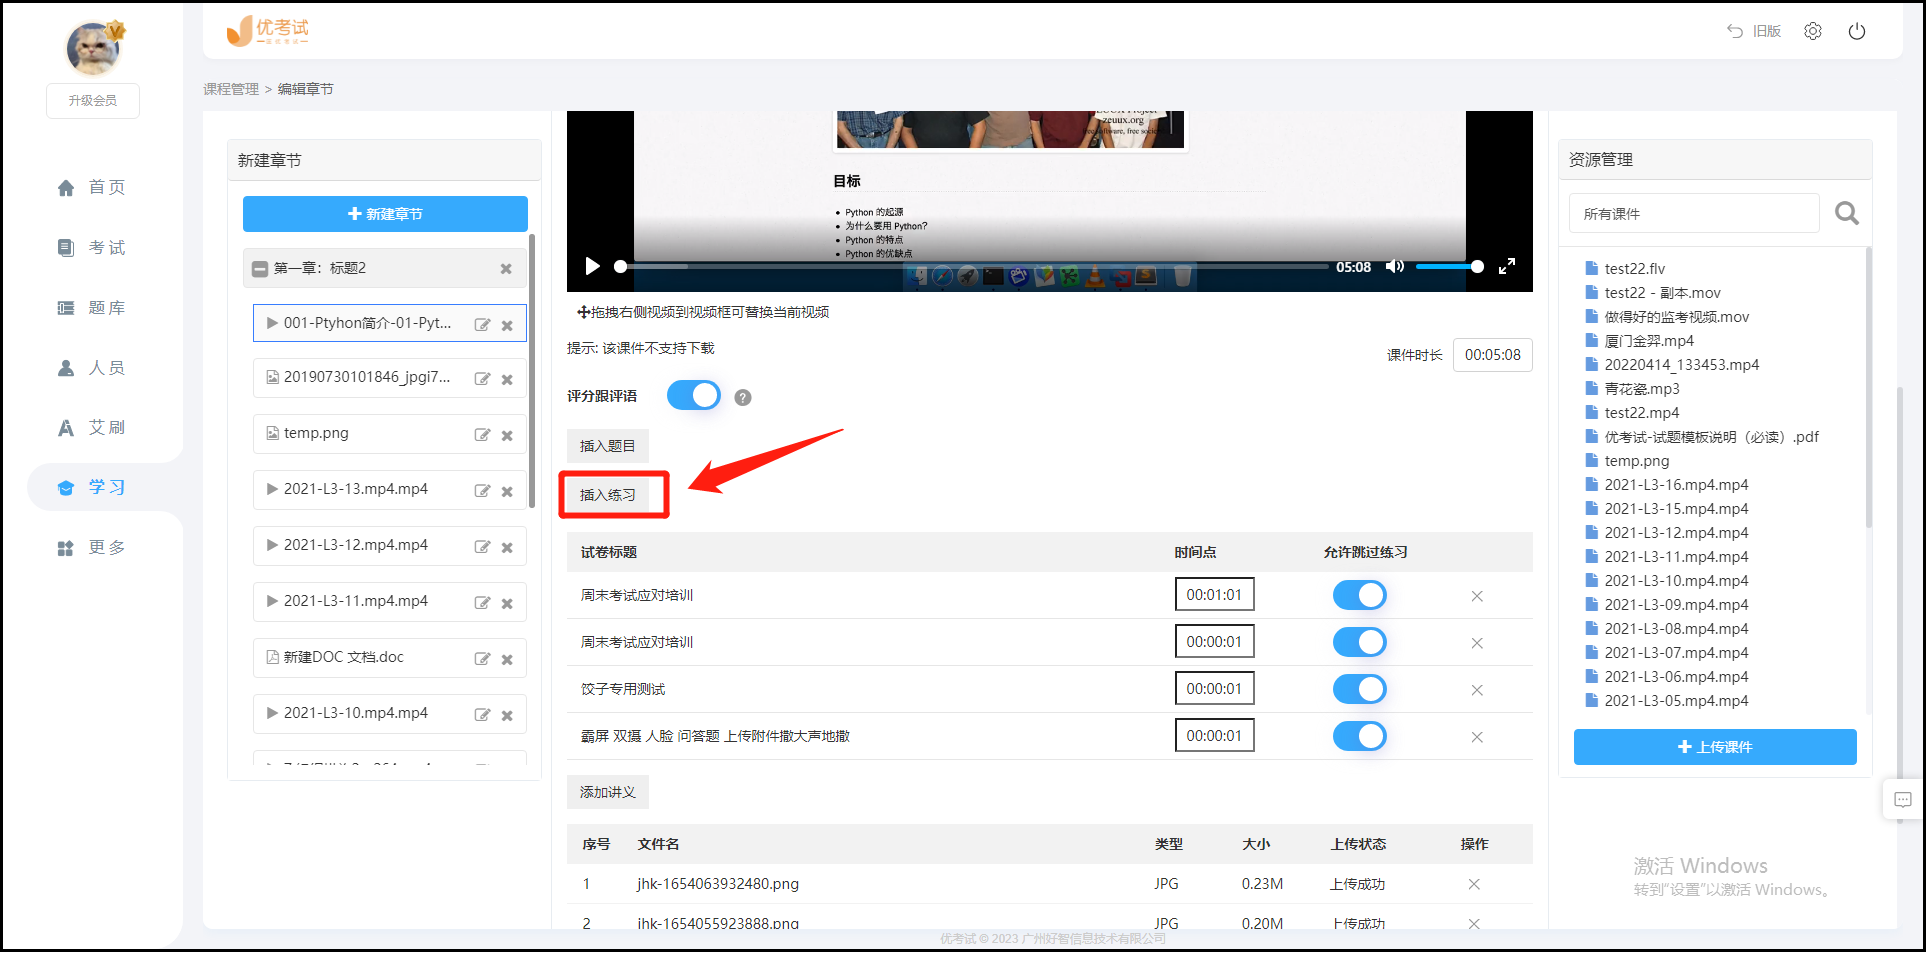Delete 2021-L3-12.mp4.mp4 lesson

[x=507, y=547]
